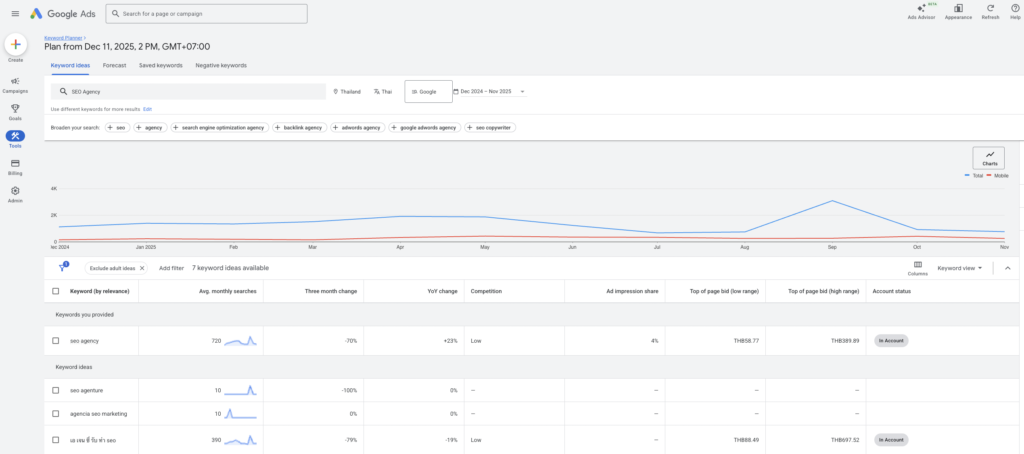Sort by Keyword (by relevance) header
Viewport: 1024px width, 454px height.
(99, 291)
